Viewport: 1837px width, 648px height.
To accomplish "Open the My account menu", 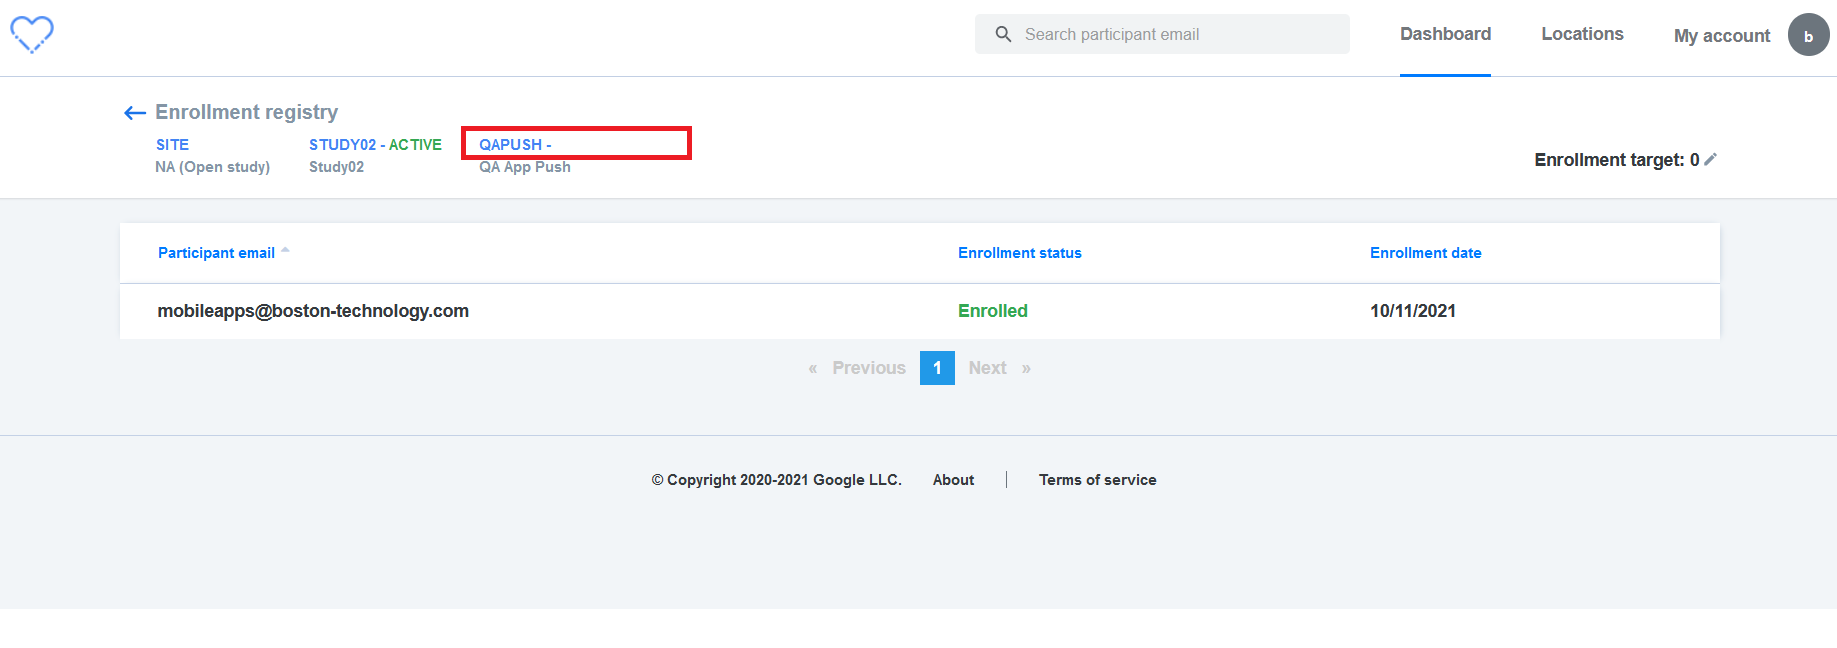I will coord(1722,36).
